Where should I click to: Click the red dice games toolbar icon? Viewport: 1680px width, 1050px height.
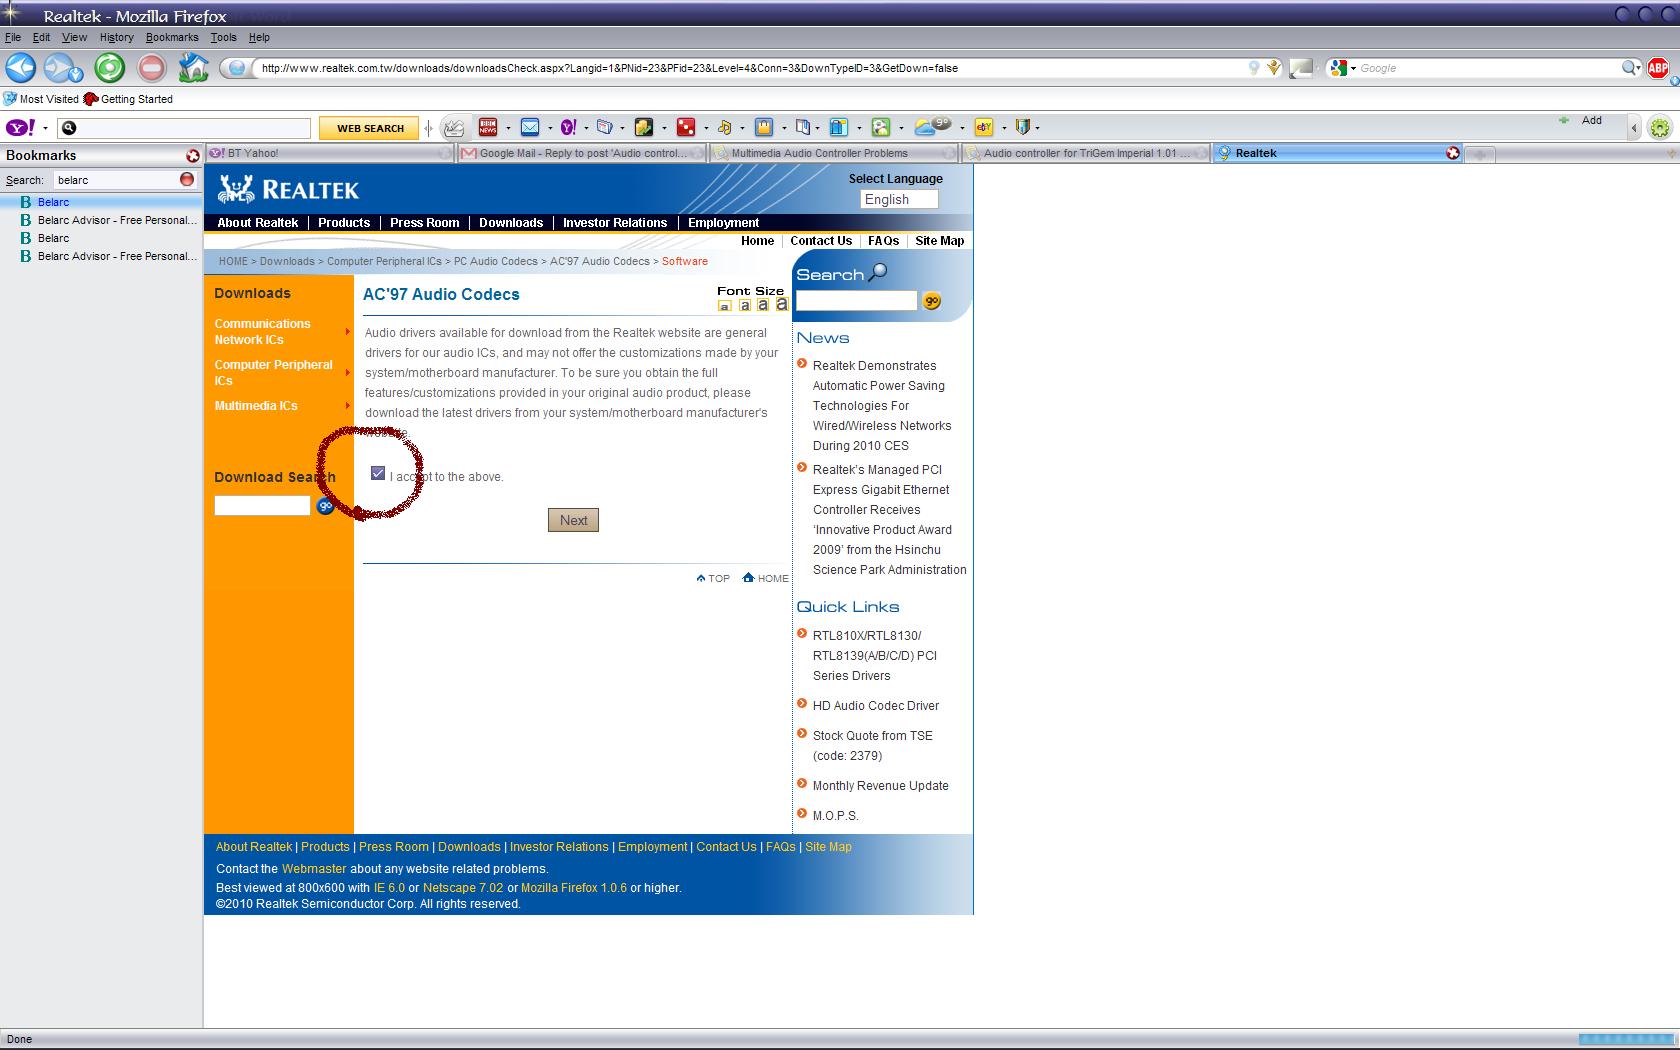[686, 127]
